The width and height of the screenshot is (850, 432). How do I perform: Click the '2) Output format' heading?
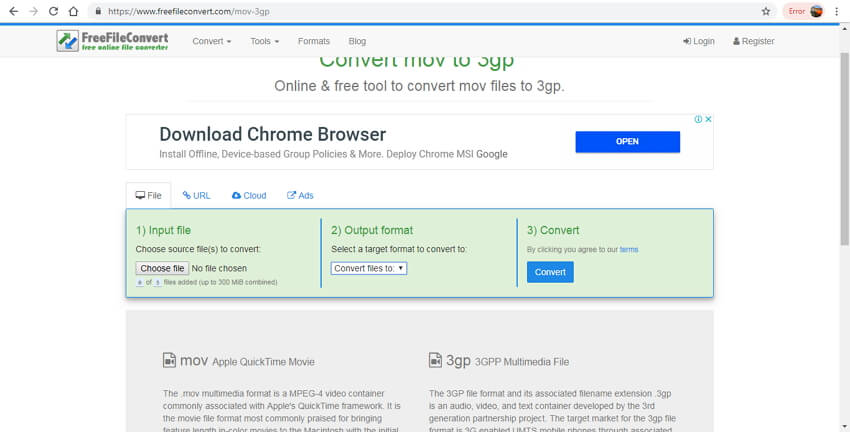pyautogui.click(x=372, y=230)
